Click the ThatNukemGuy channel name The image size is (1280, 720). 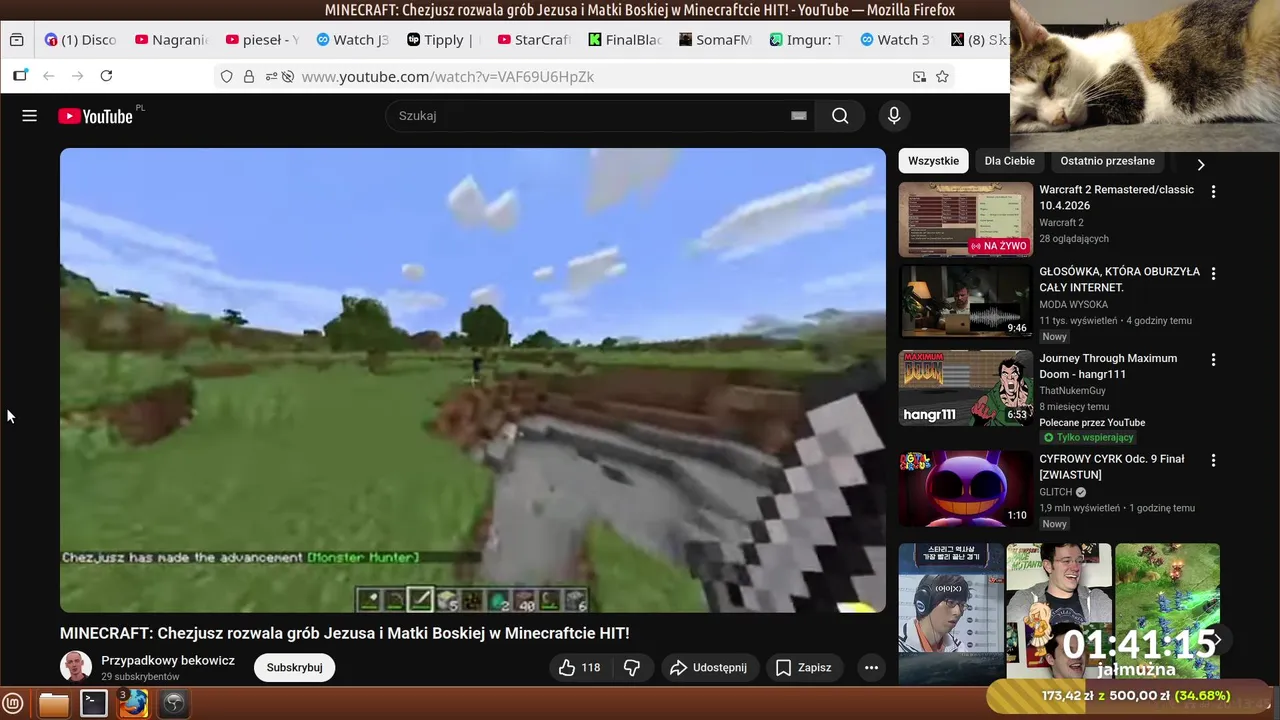tap(1072, 391)
